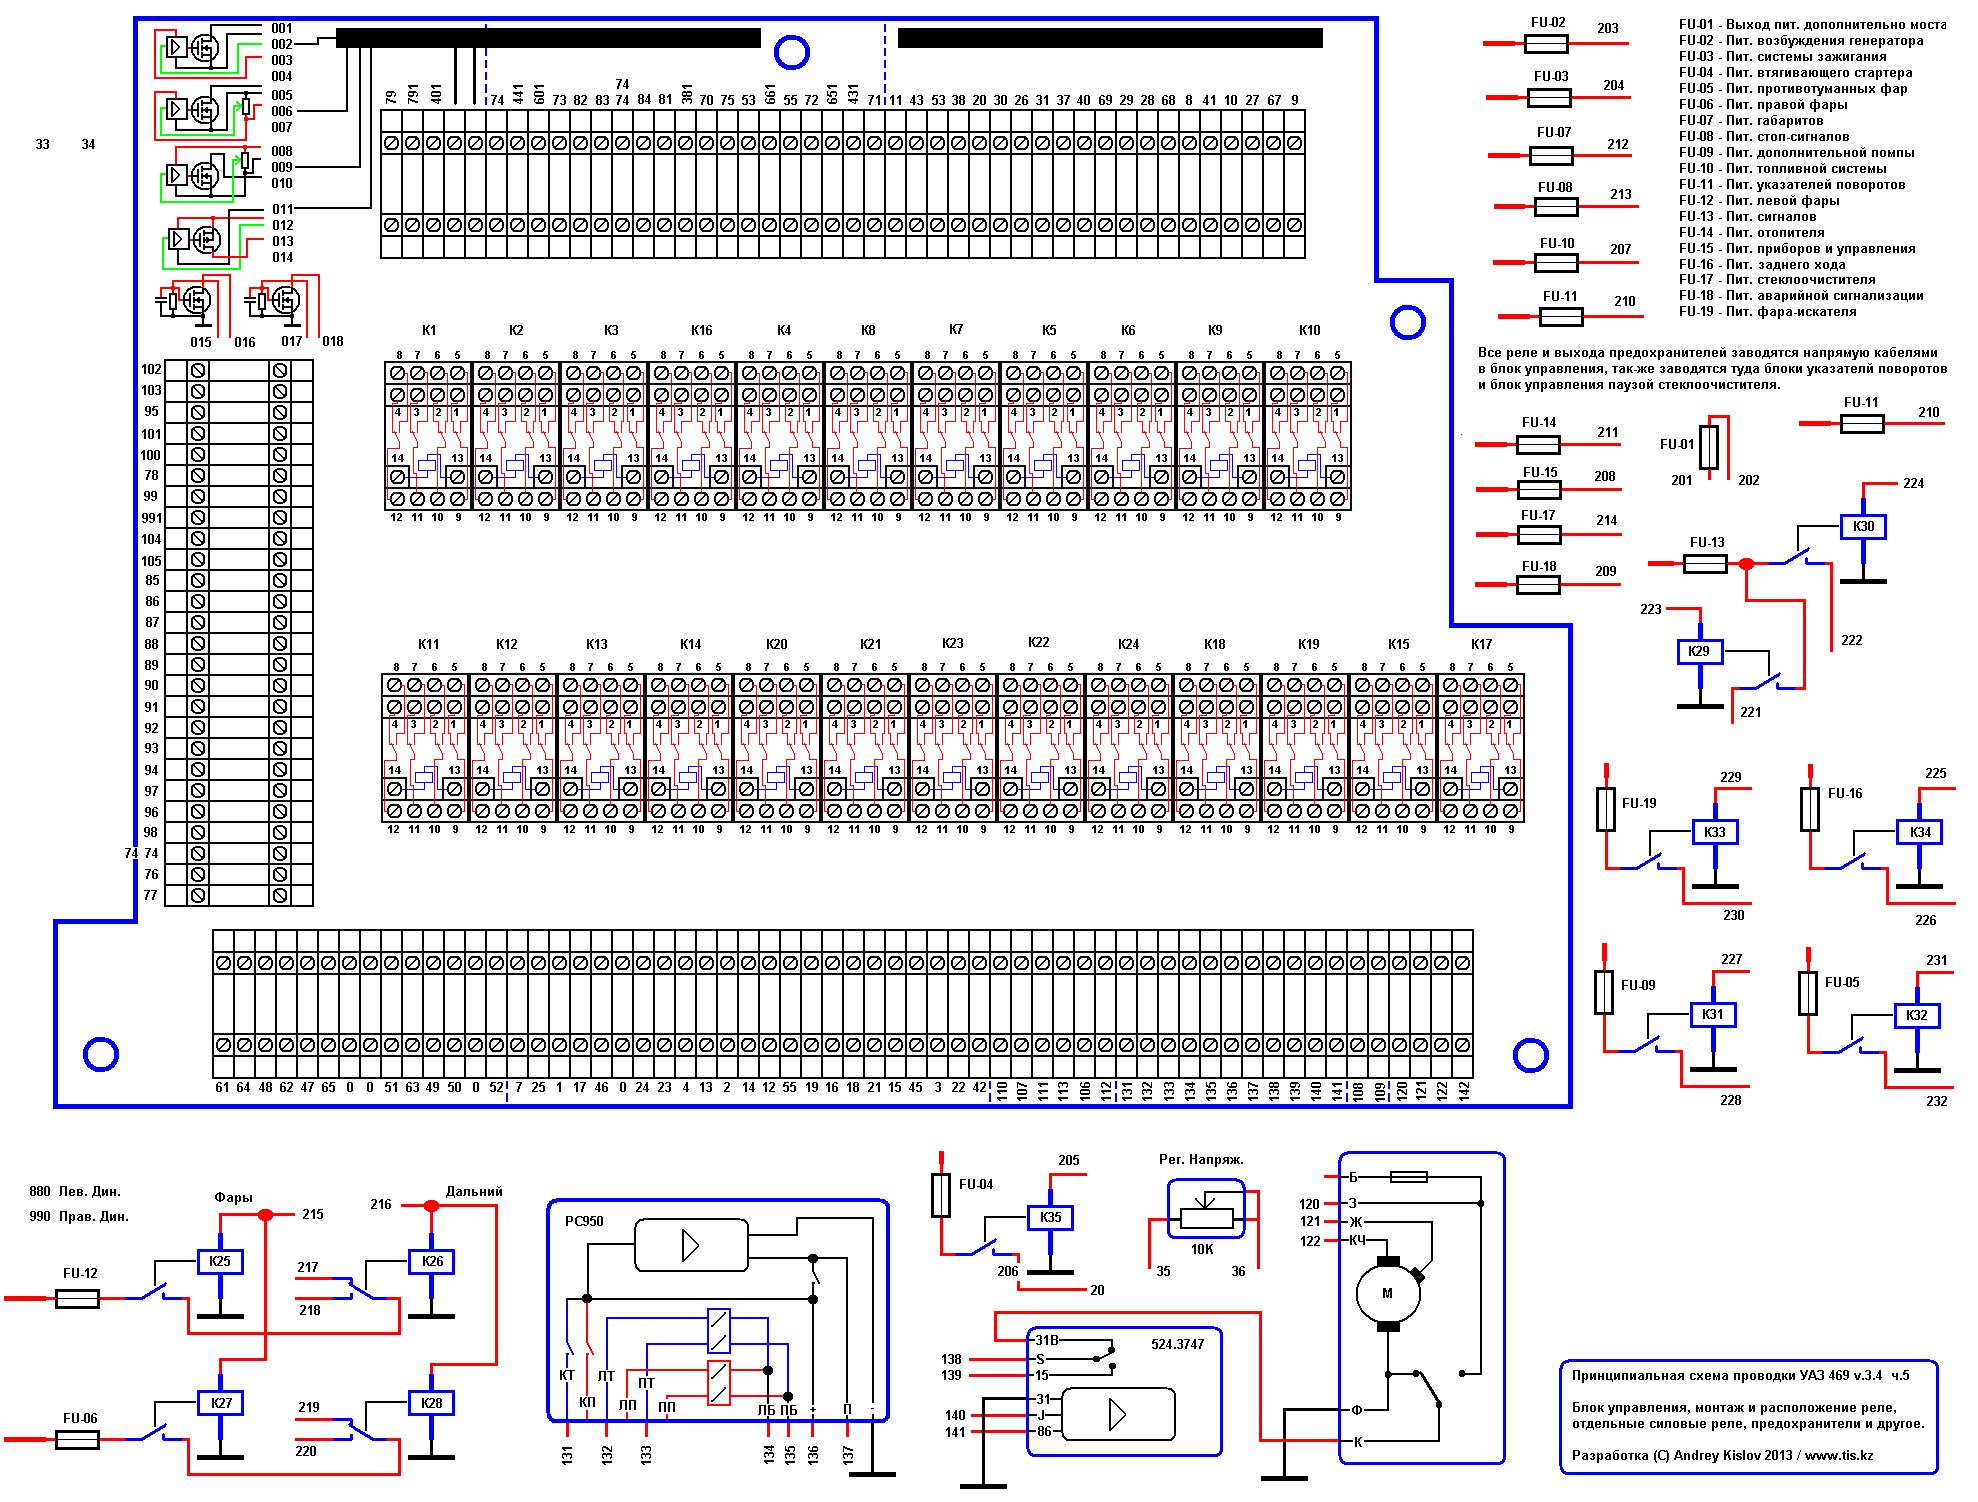
Task: Click the K33 relay coil box
Action: (x=1715, y=832)
